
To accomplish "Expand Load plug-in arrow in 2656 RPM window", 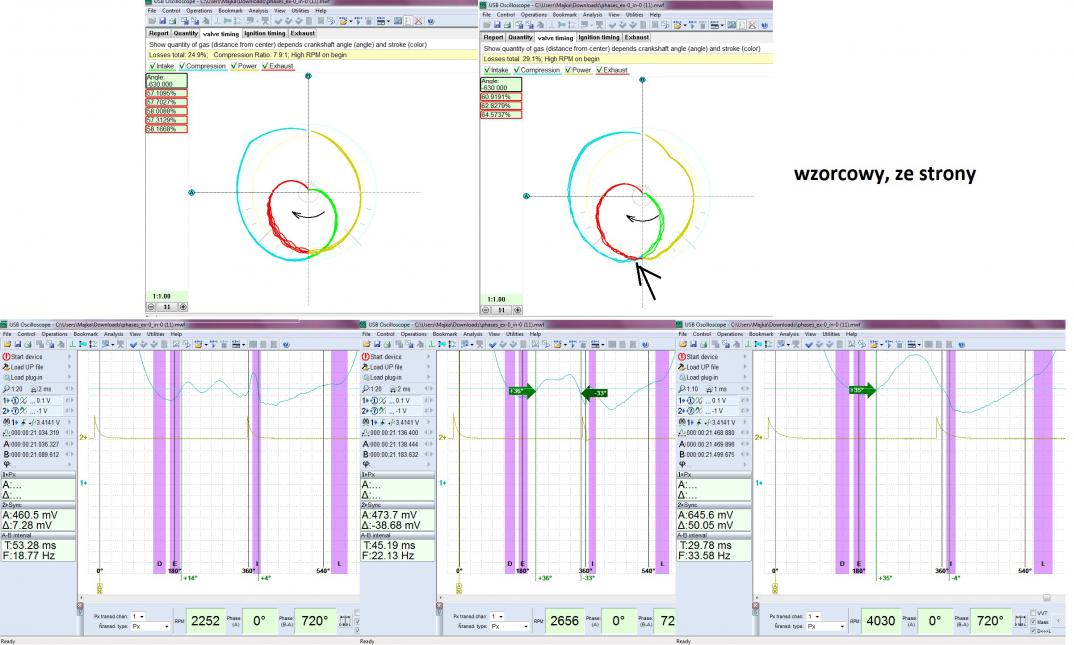I will tap(429, 377).
